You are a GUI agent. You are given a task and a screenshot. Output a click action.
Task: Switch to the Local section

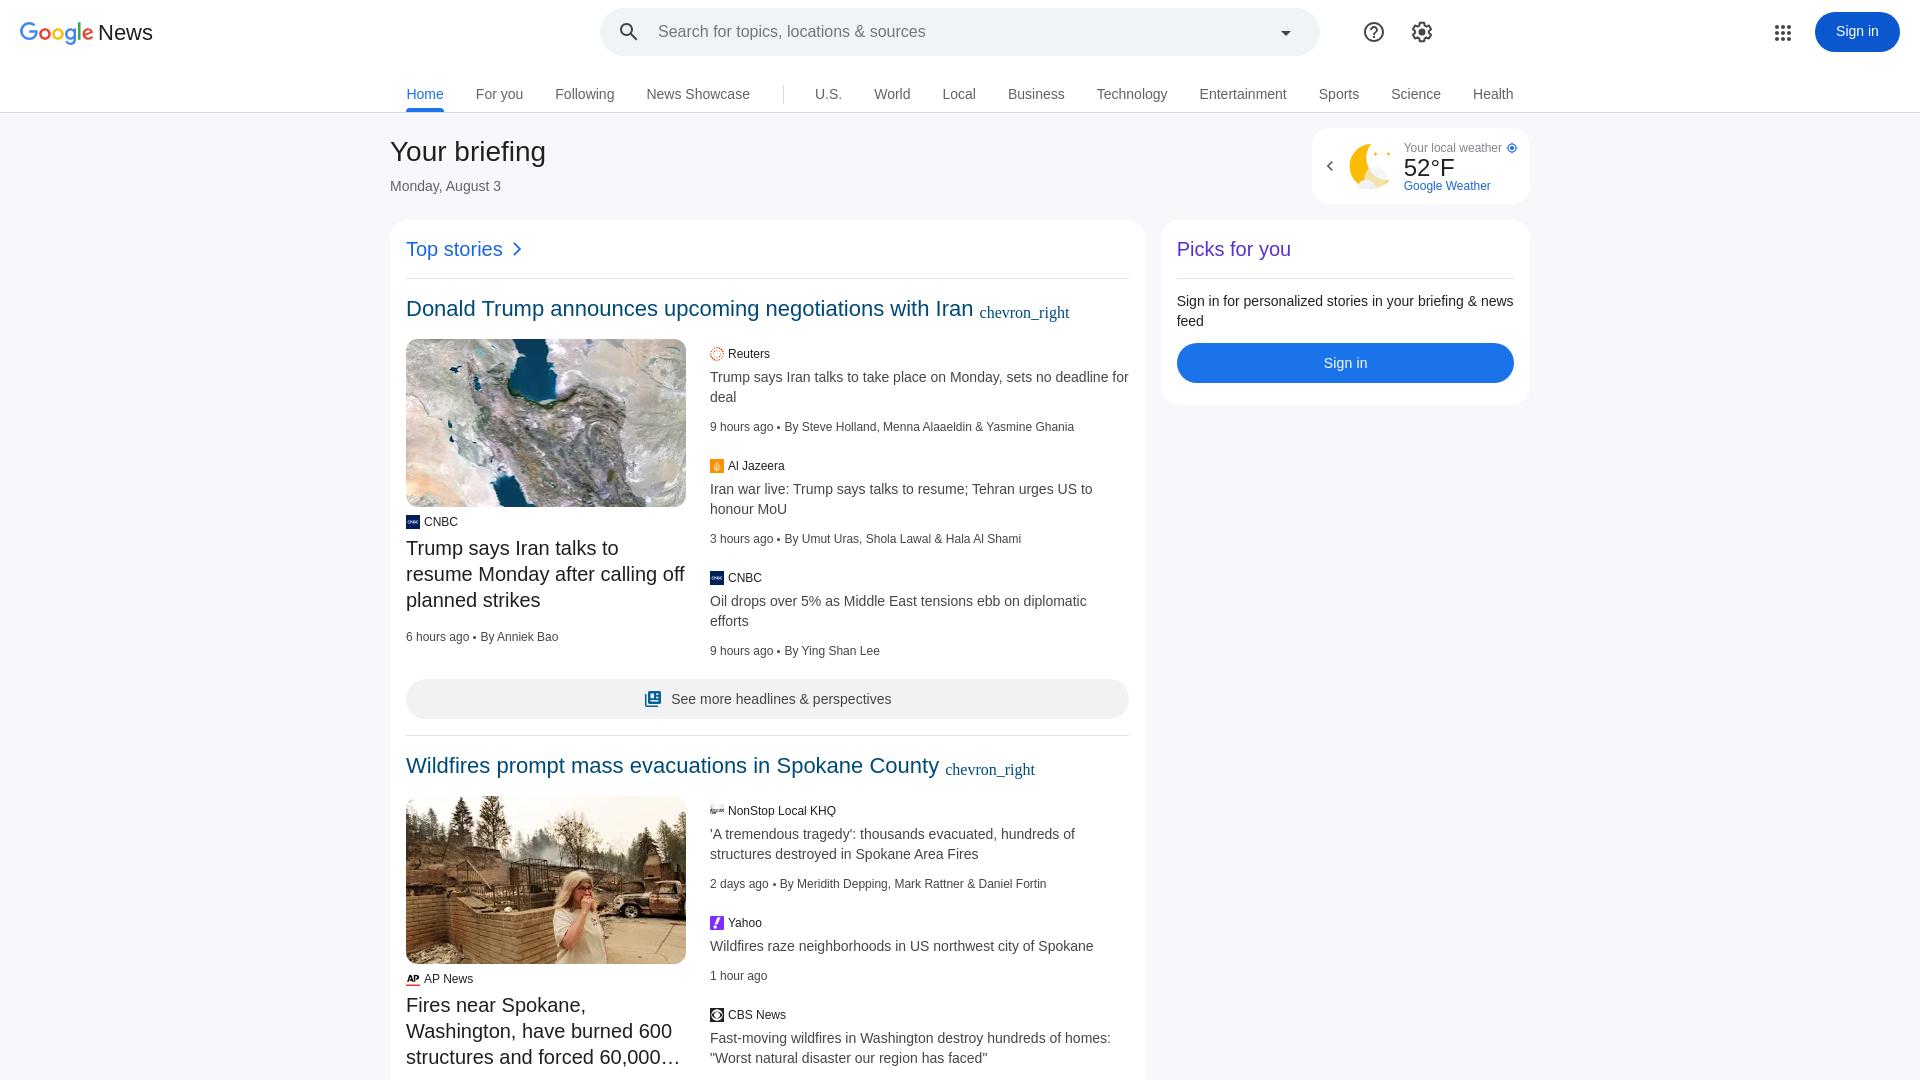point(959,94)
